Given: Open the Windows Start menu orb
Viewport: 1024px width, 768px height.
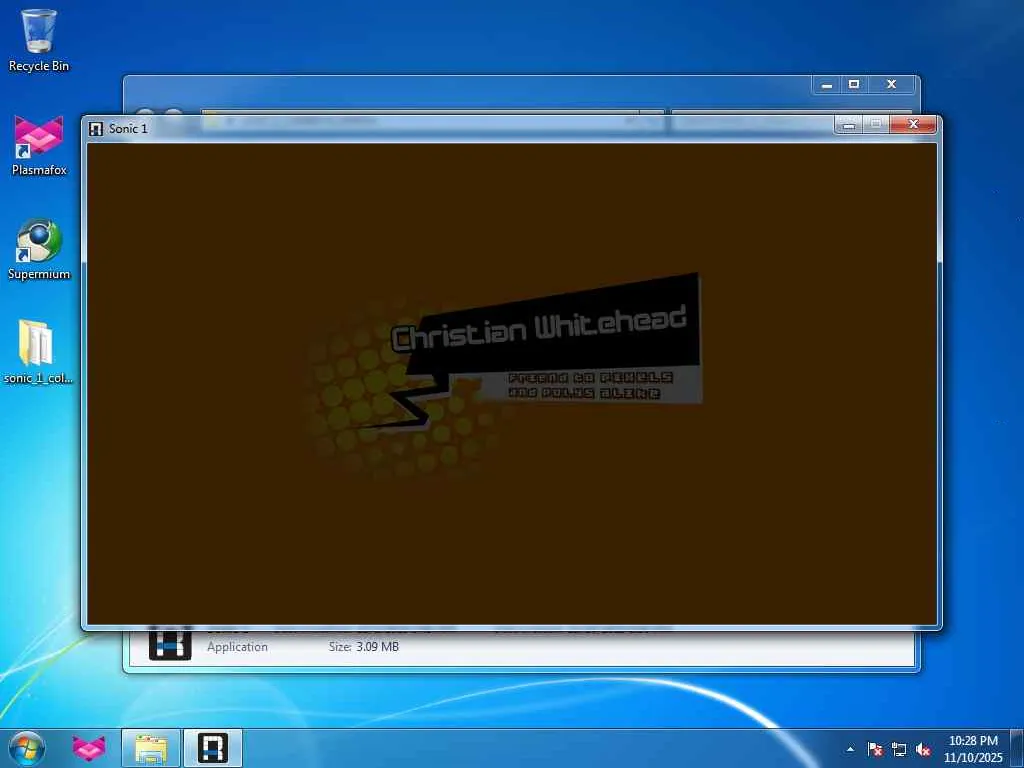Looking at the screenshot, I should (x=27, y=748).
